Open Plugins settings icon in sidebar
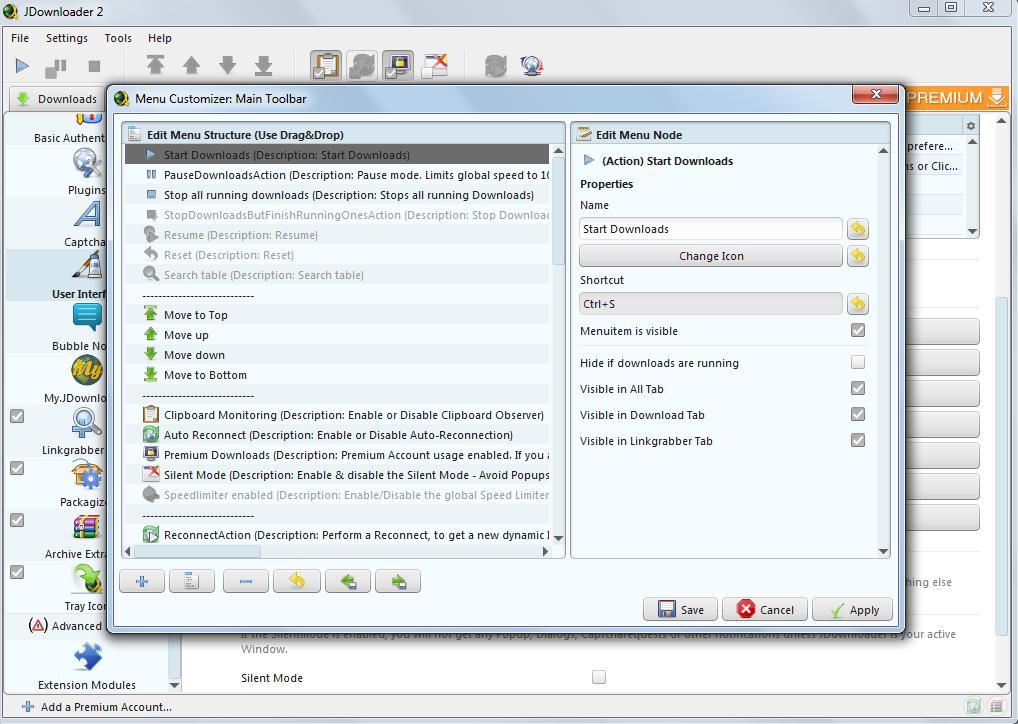Screen dimensions: 1018x724 point(87,164)
